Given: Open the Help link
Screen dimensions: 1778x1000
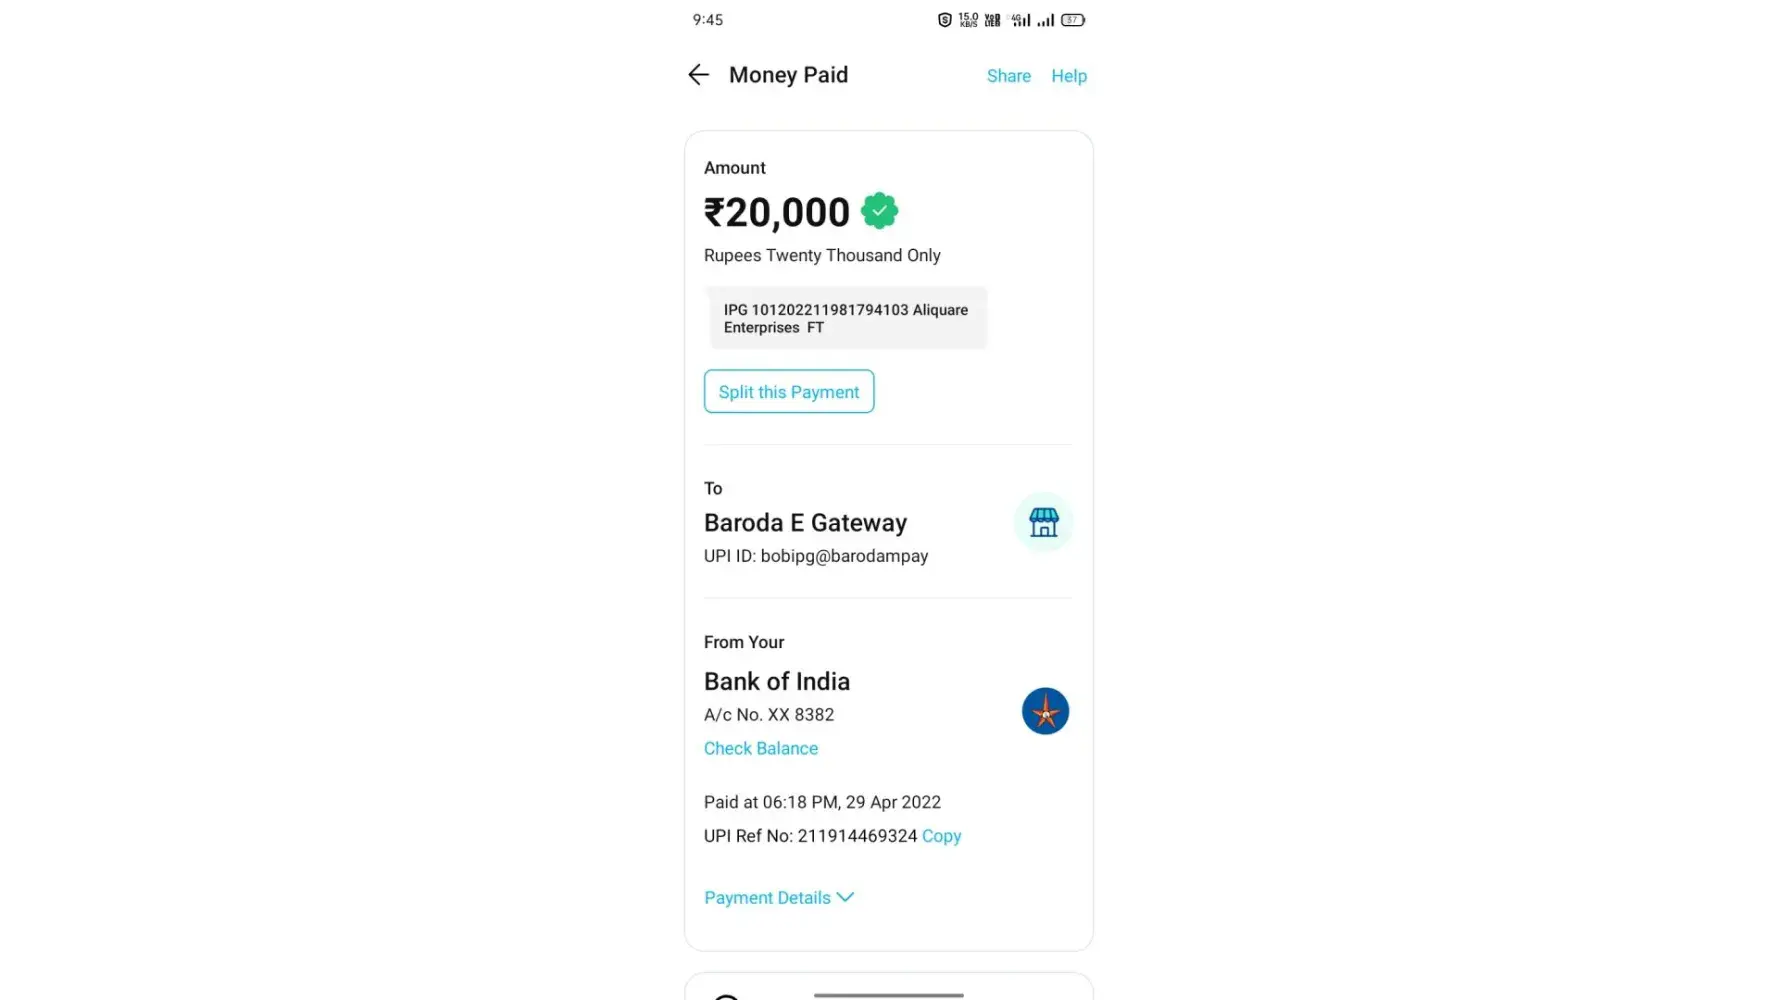Looking at the screenshot, I should tap(1068, 76).
